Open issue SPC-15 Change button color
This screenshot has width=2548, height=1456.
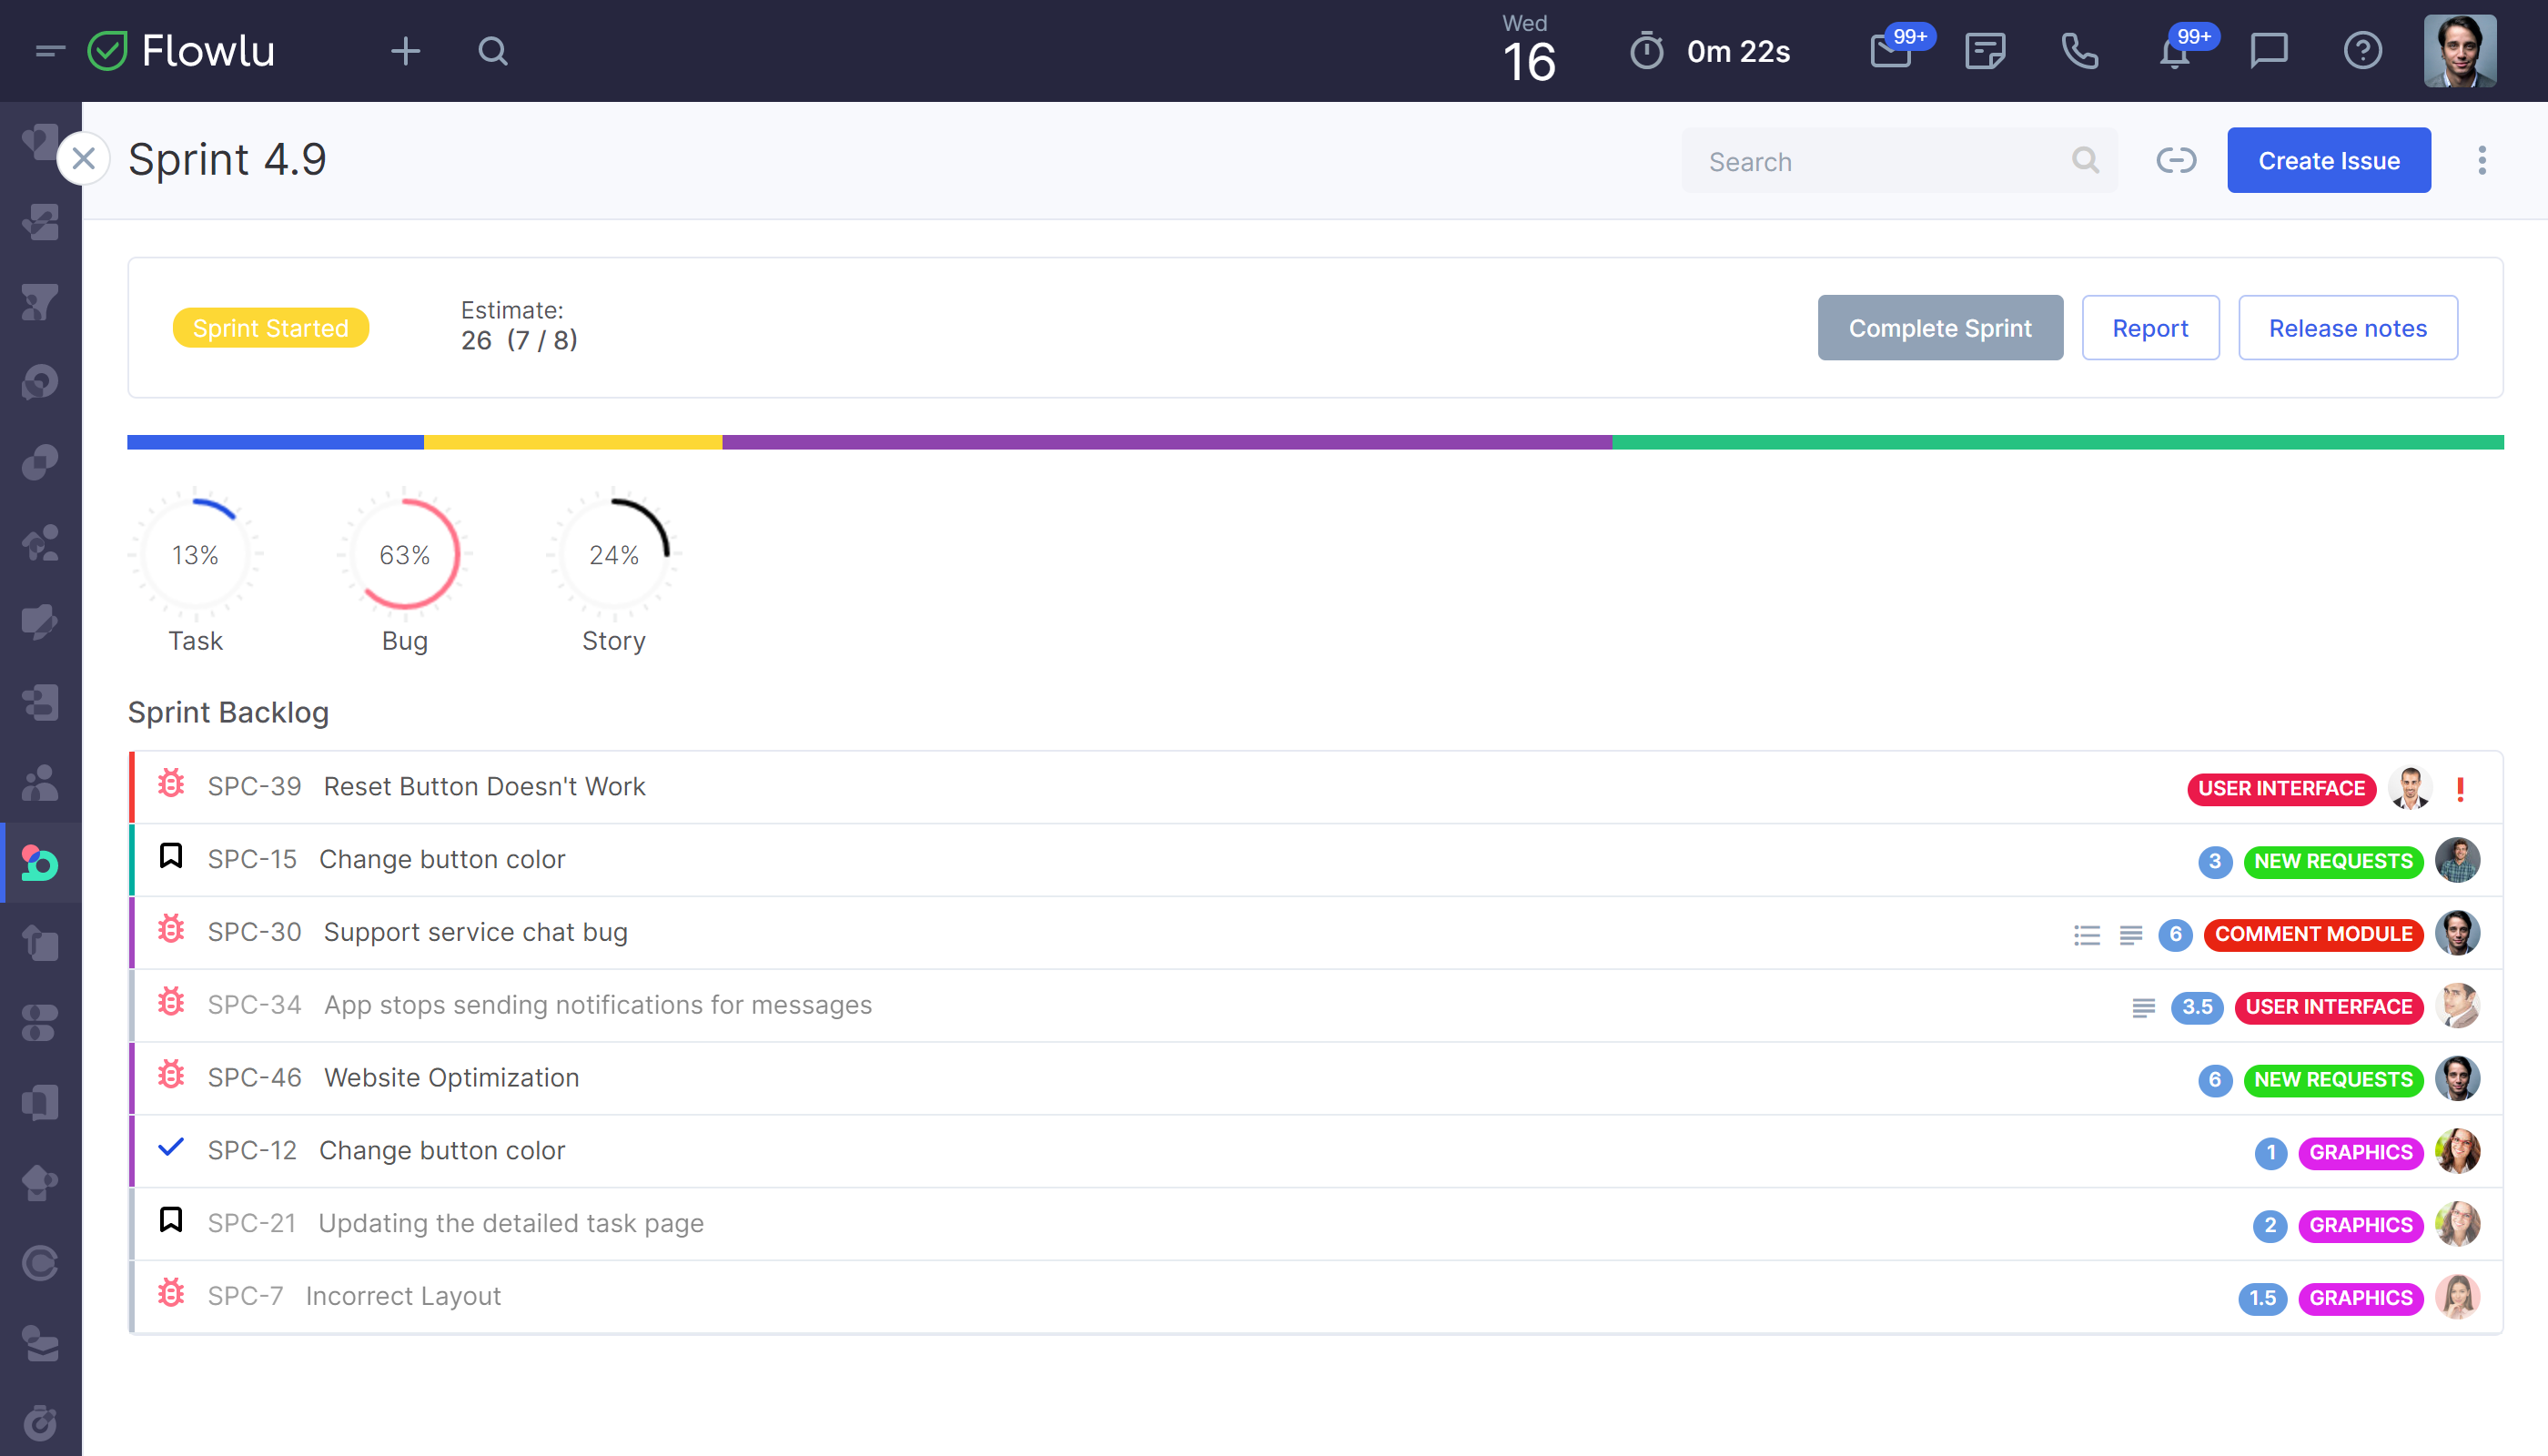point(1316,860)
